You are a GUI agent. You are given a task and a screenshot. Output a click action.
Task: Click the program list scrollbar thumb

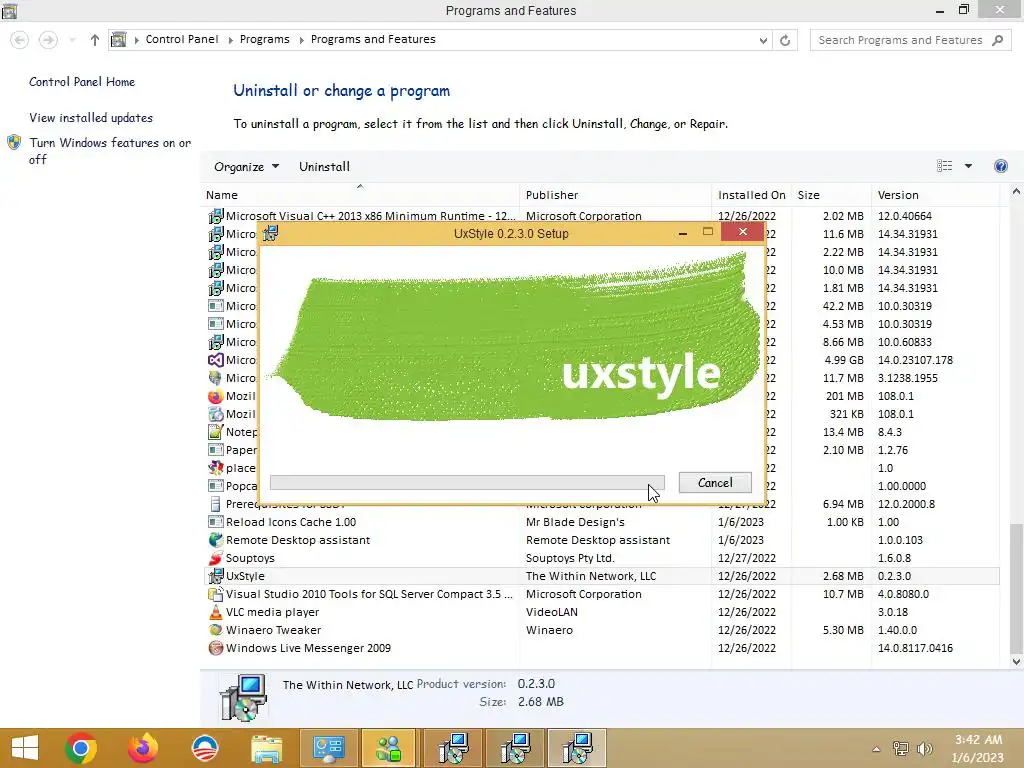point(1016,588)
